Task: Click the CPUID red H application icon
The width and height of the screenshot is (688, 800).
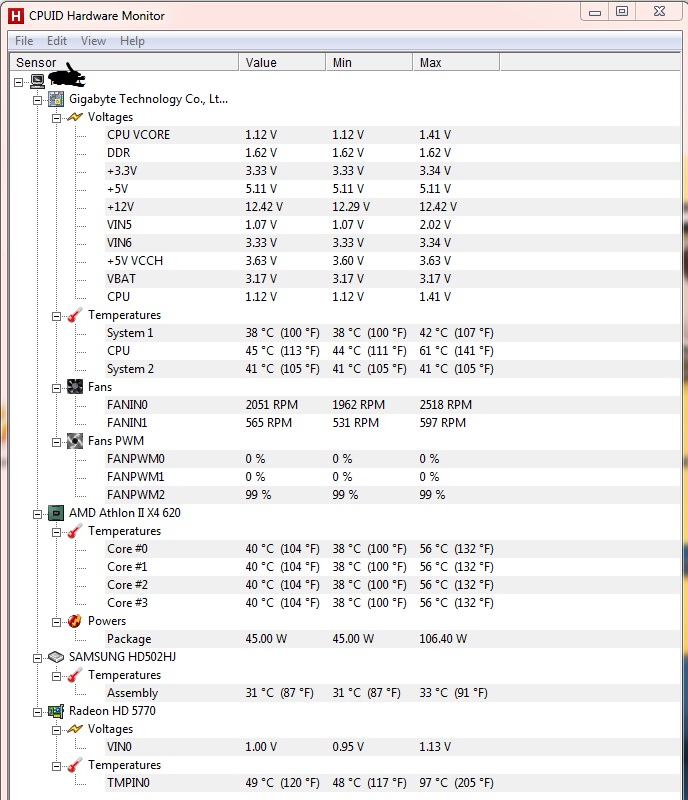Action: coord(16,16)
